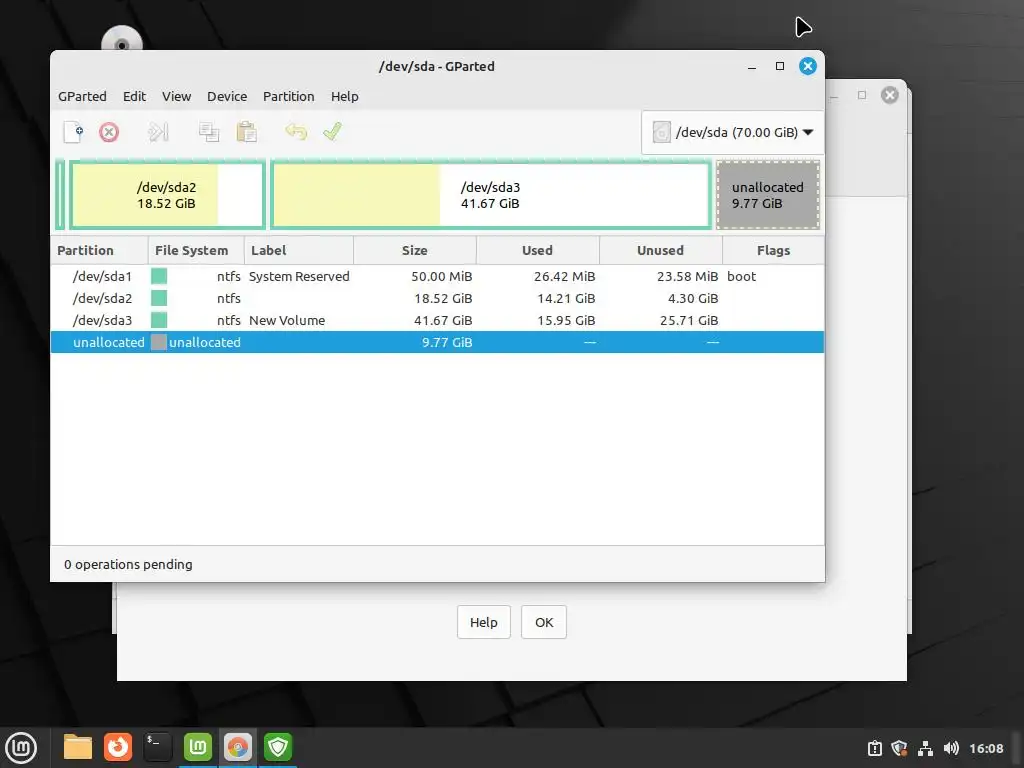Image resolution: width=1024 pixels, height=768 pixels.
Task: Click the New partition toolbar icon
Action: [73, 132]
